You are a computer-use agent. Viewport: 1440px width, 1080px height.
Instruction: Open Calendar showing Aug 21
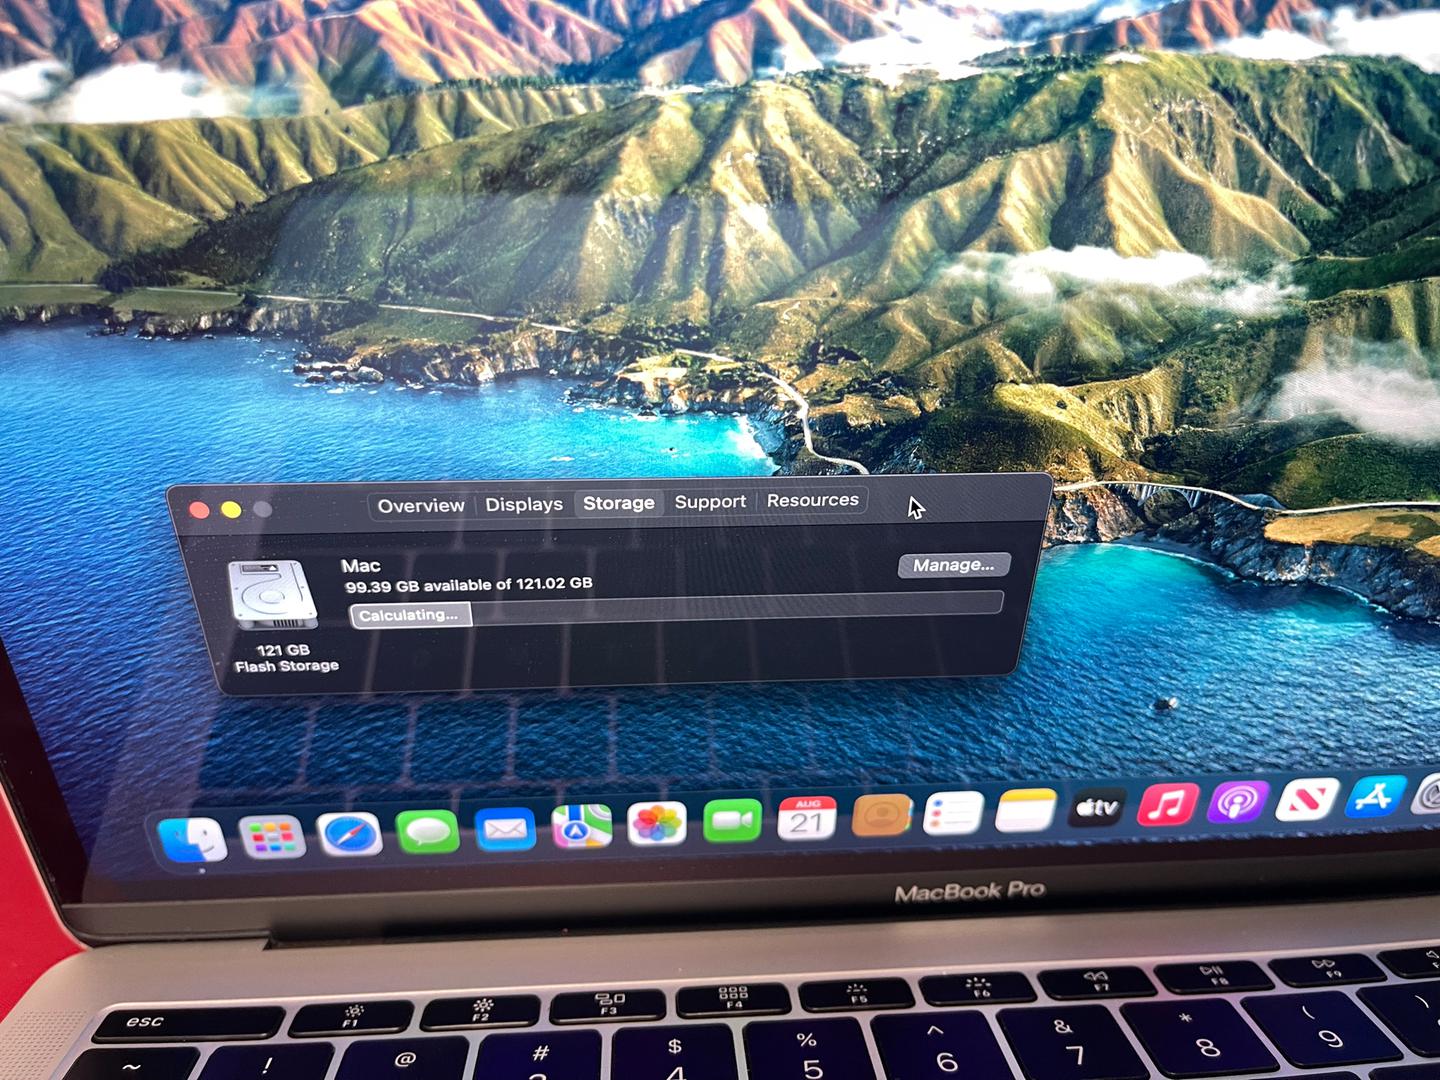coord(806,818)
